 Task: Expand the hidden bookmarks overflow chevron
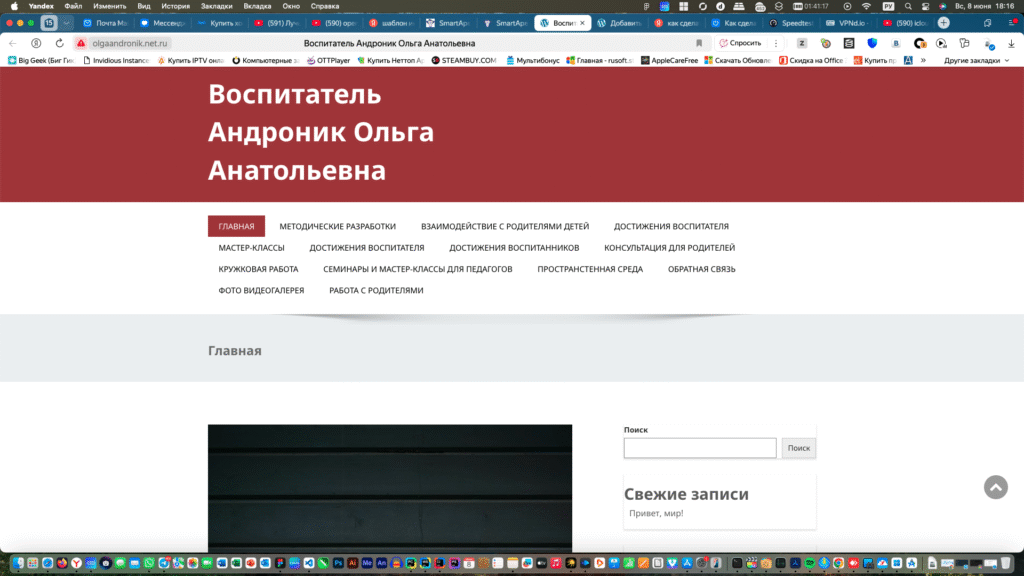(x=922, y=60)
